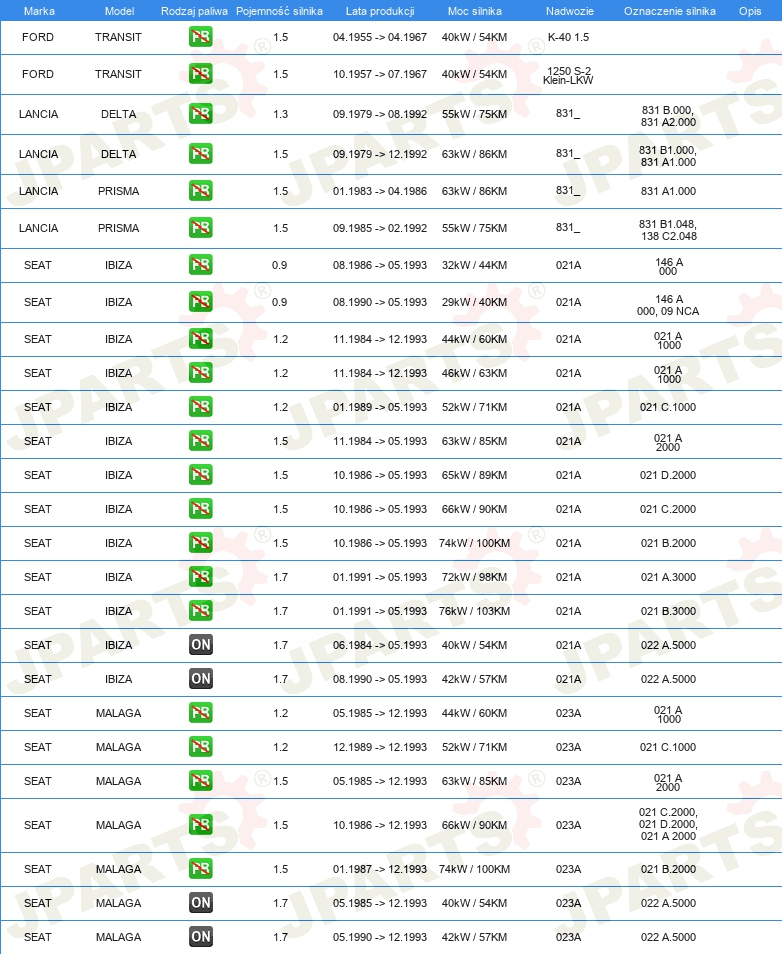Select the 'K-40 1.5' body cell

pos(568,37)
